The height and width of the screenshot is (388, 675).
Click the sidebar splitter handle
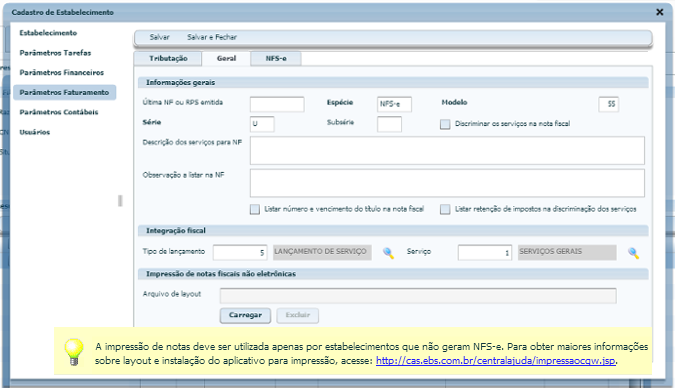(120, 201)
